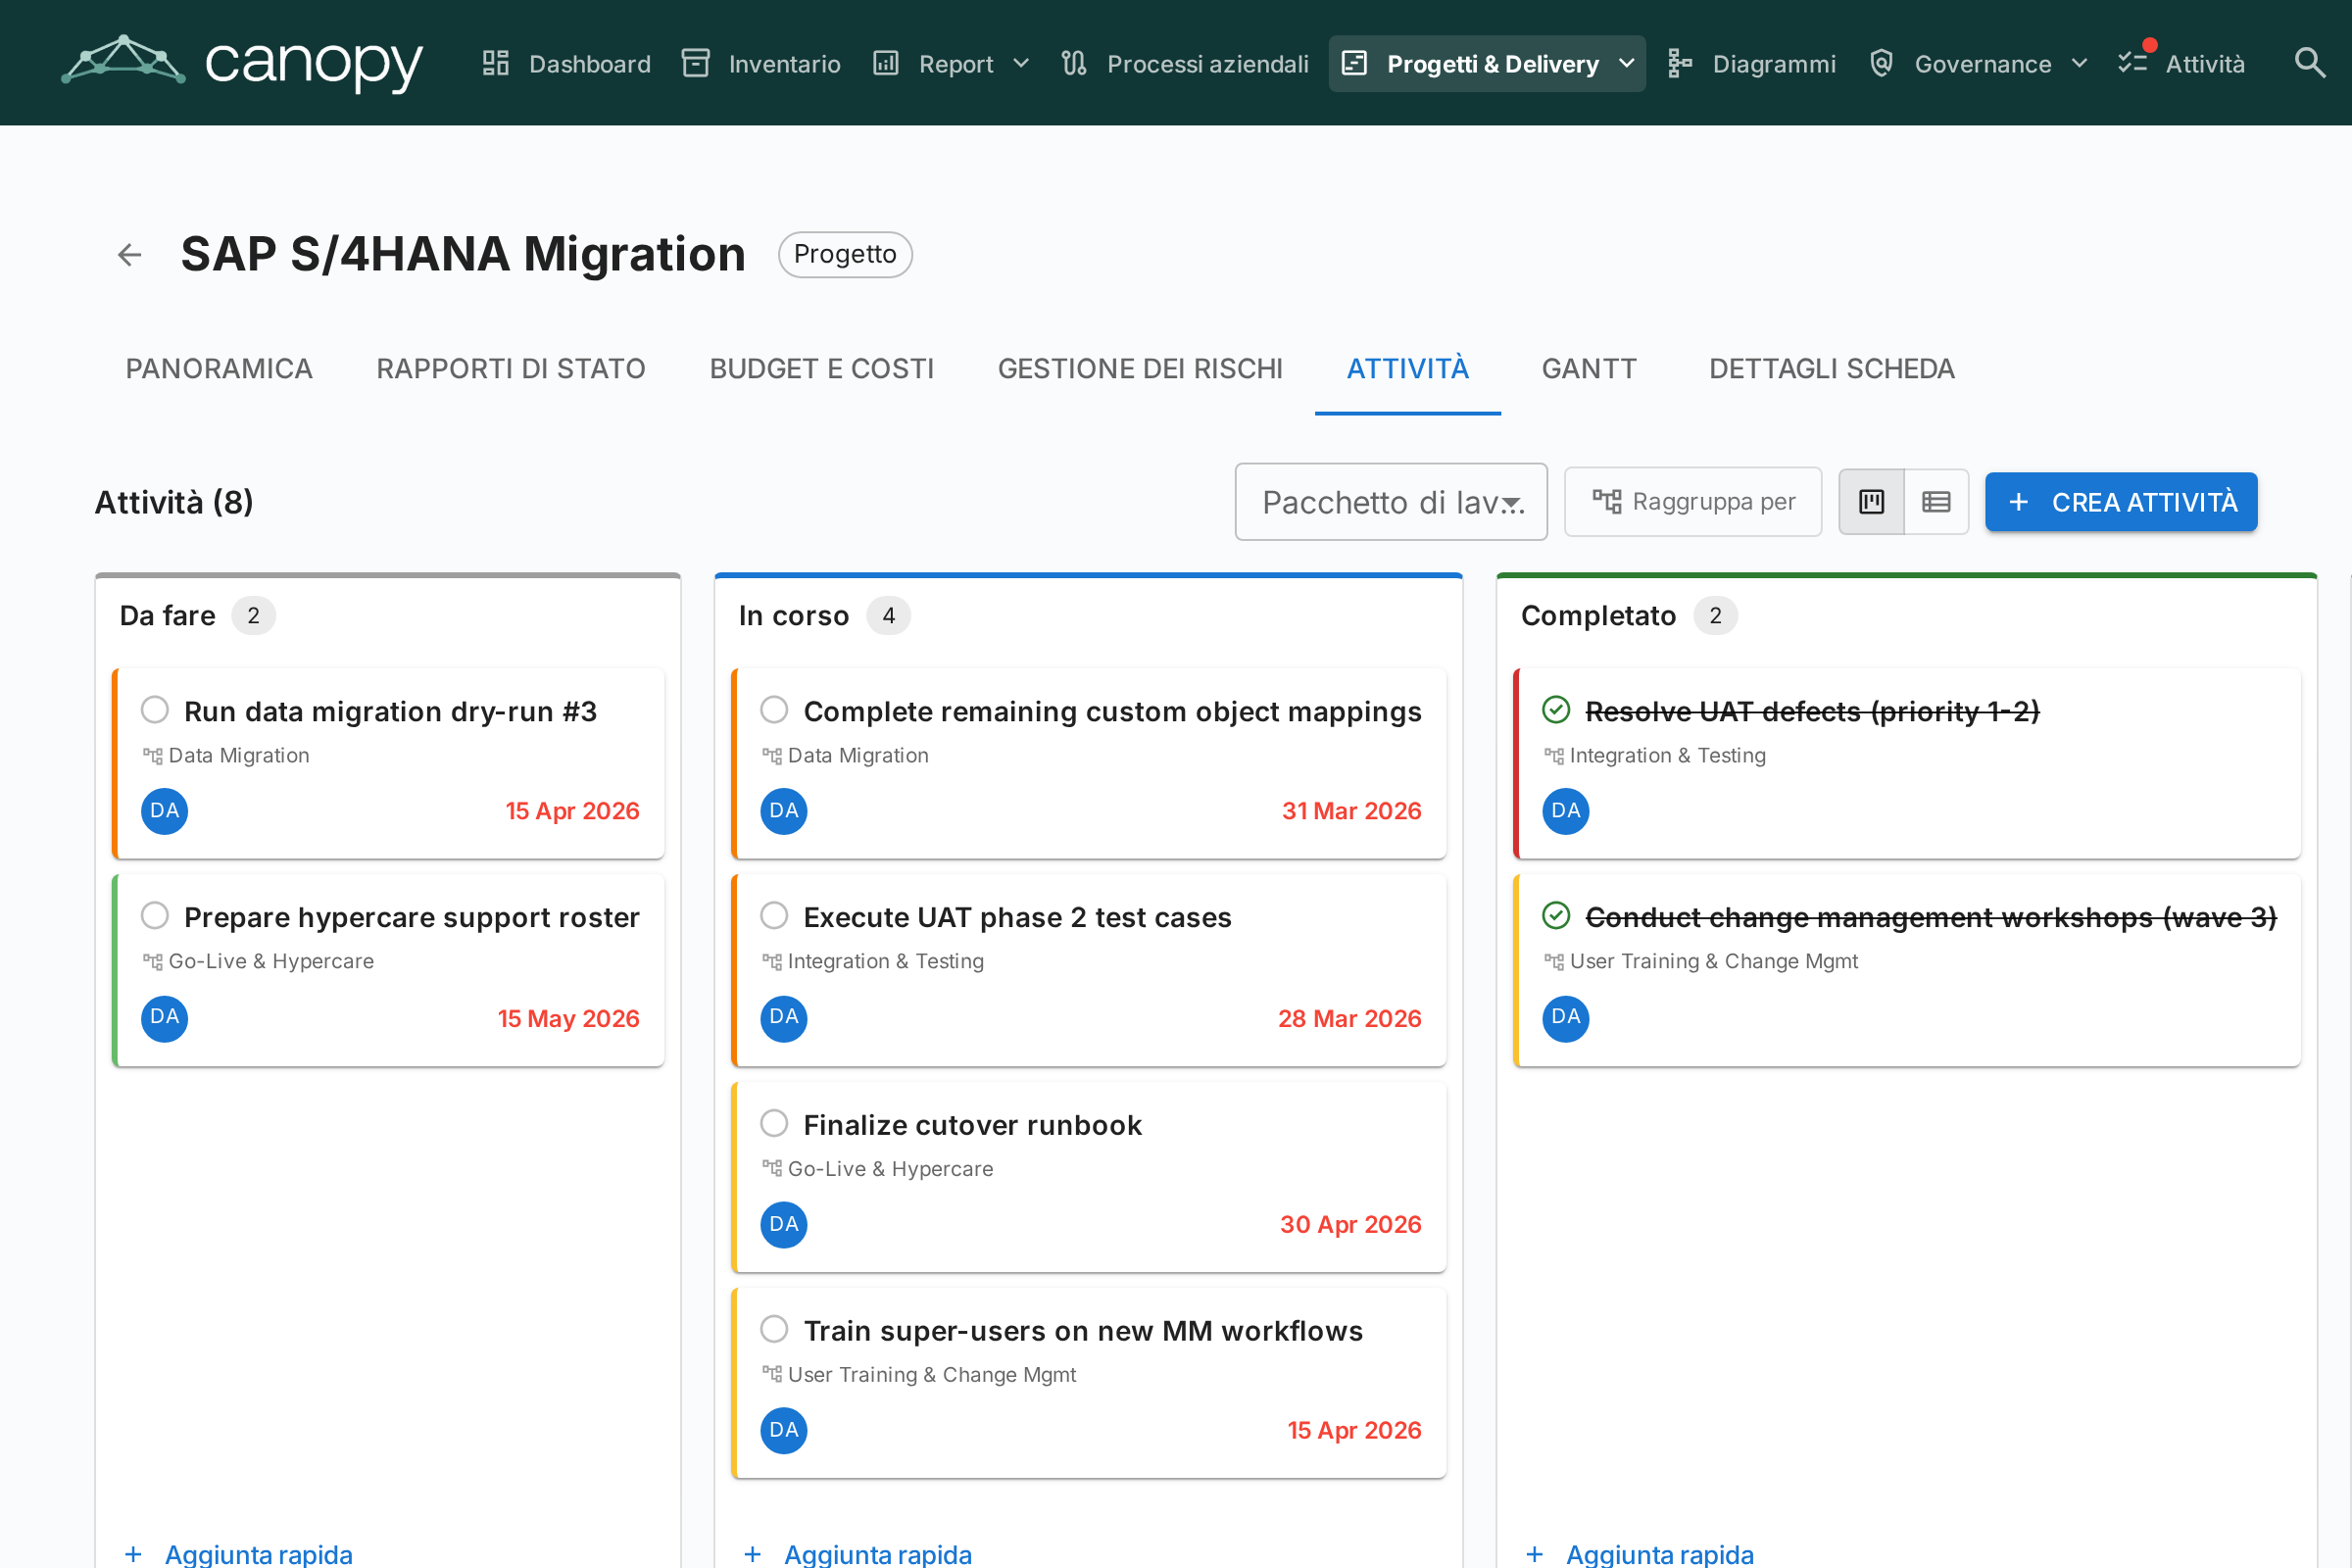Switch to list table view icon

point(1936,502)
